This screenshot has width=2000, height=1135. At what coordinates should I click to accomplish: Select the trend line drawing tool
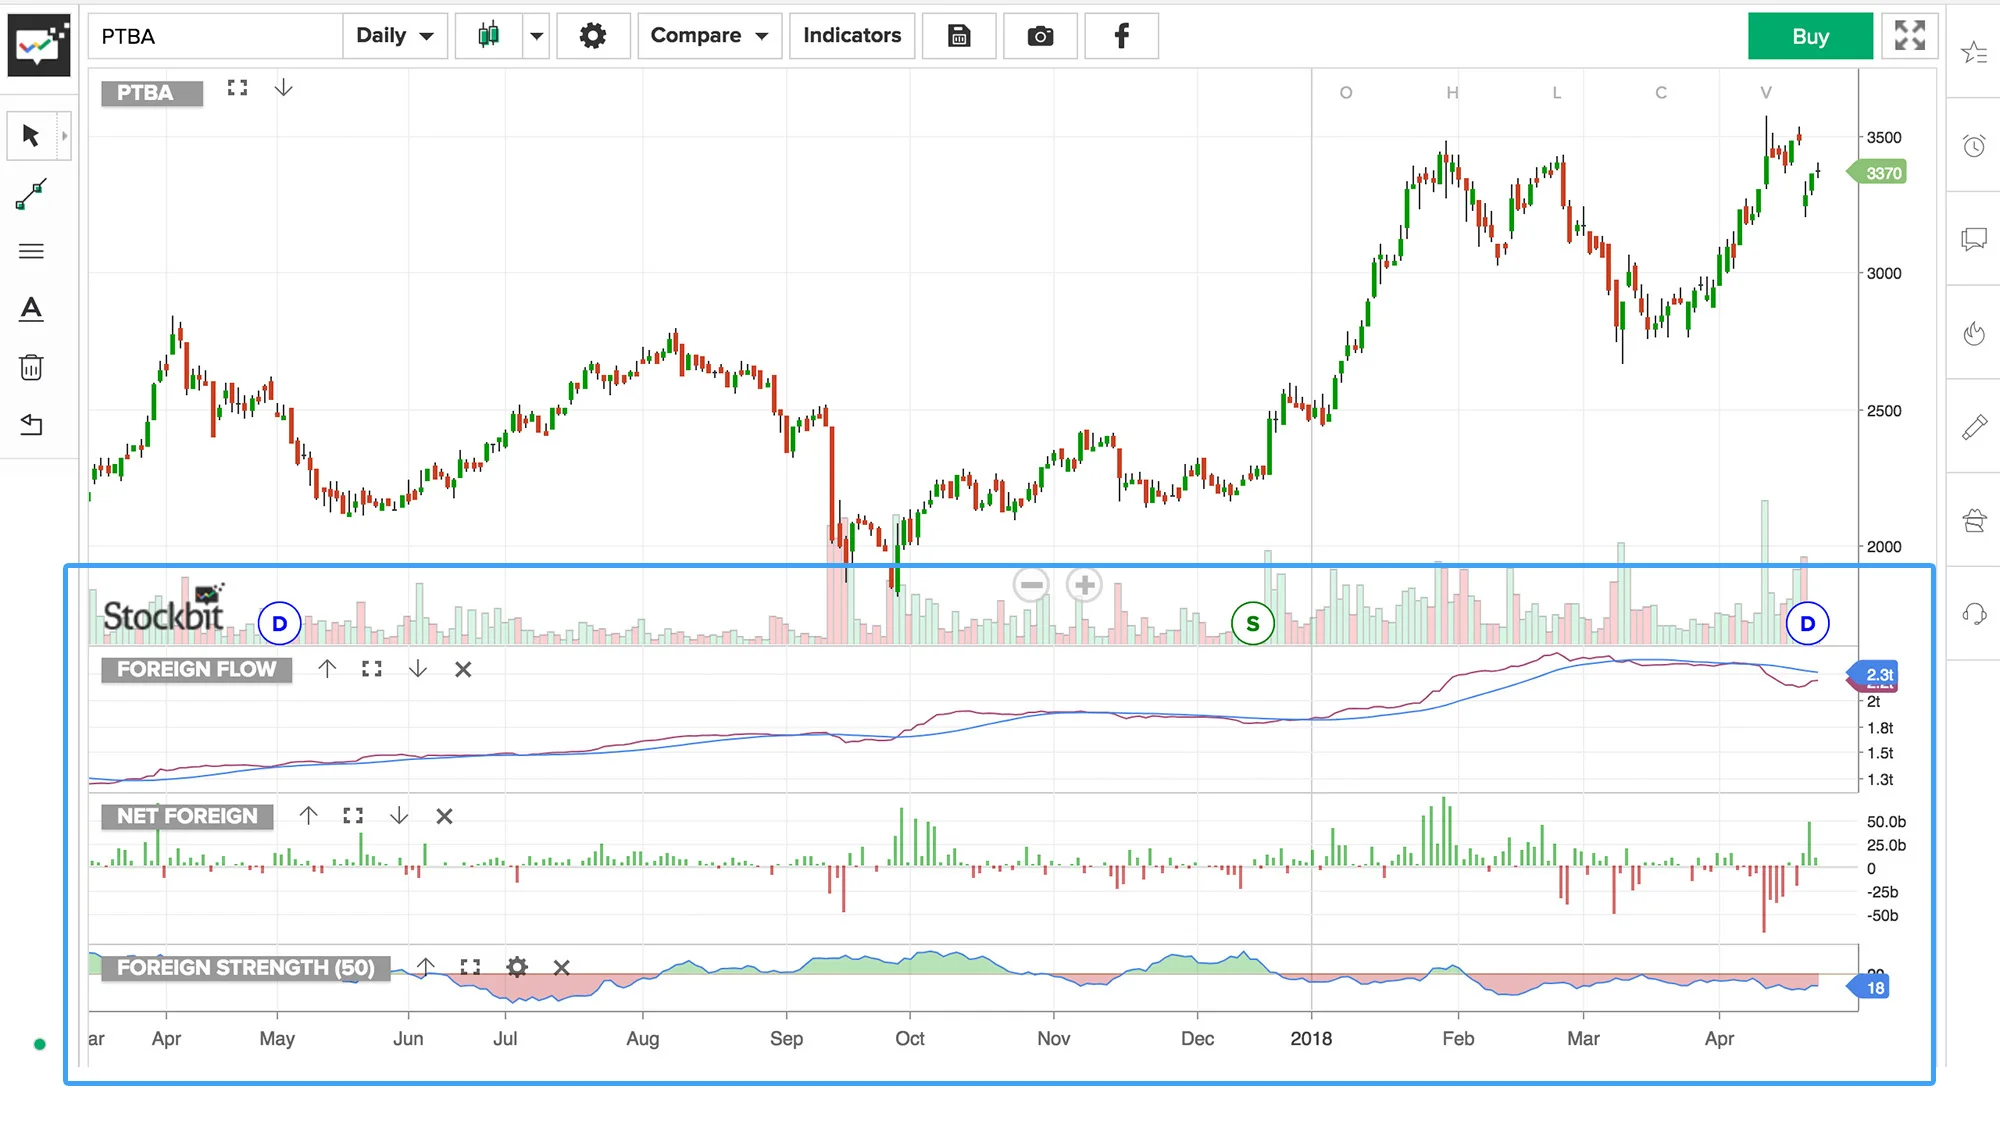coord(31,194)
